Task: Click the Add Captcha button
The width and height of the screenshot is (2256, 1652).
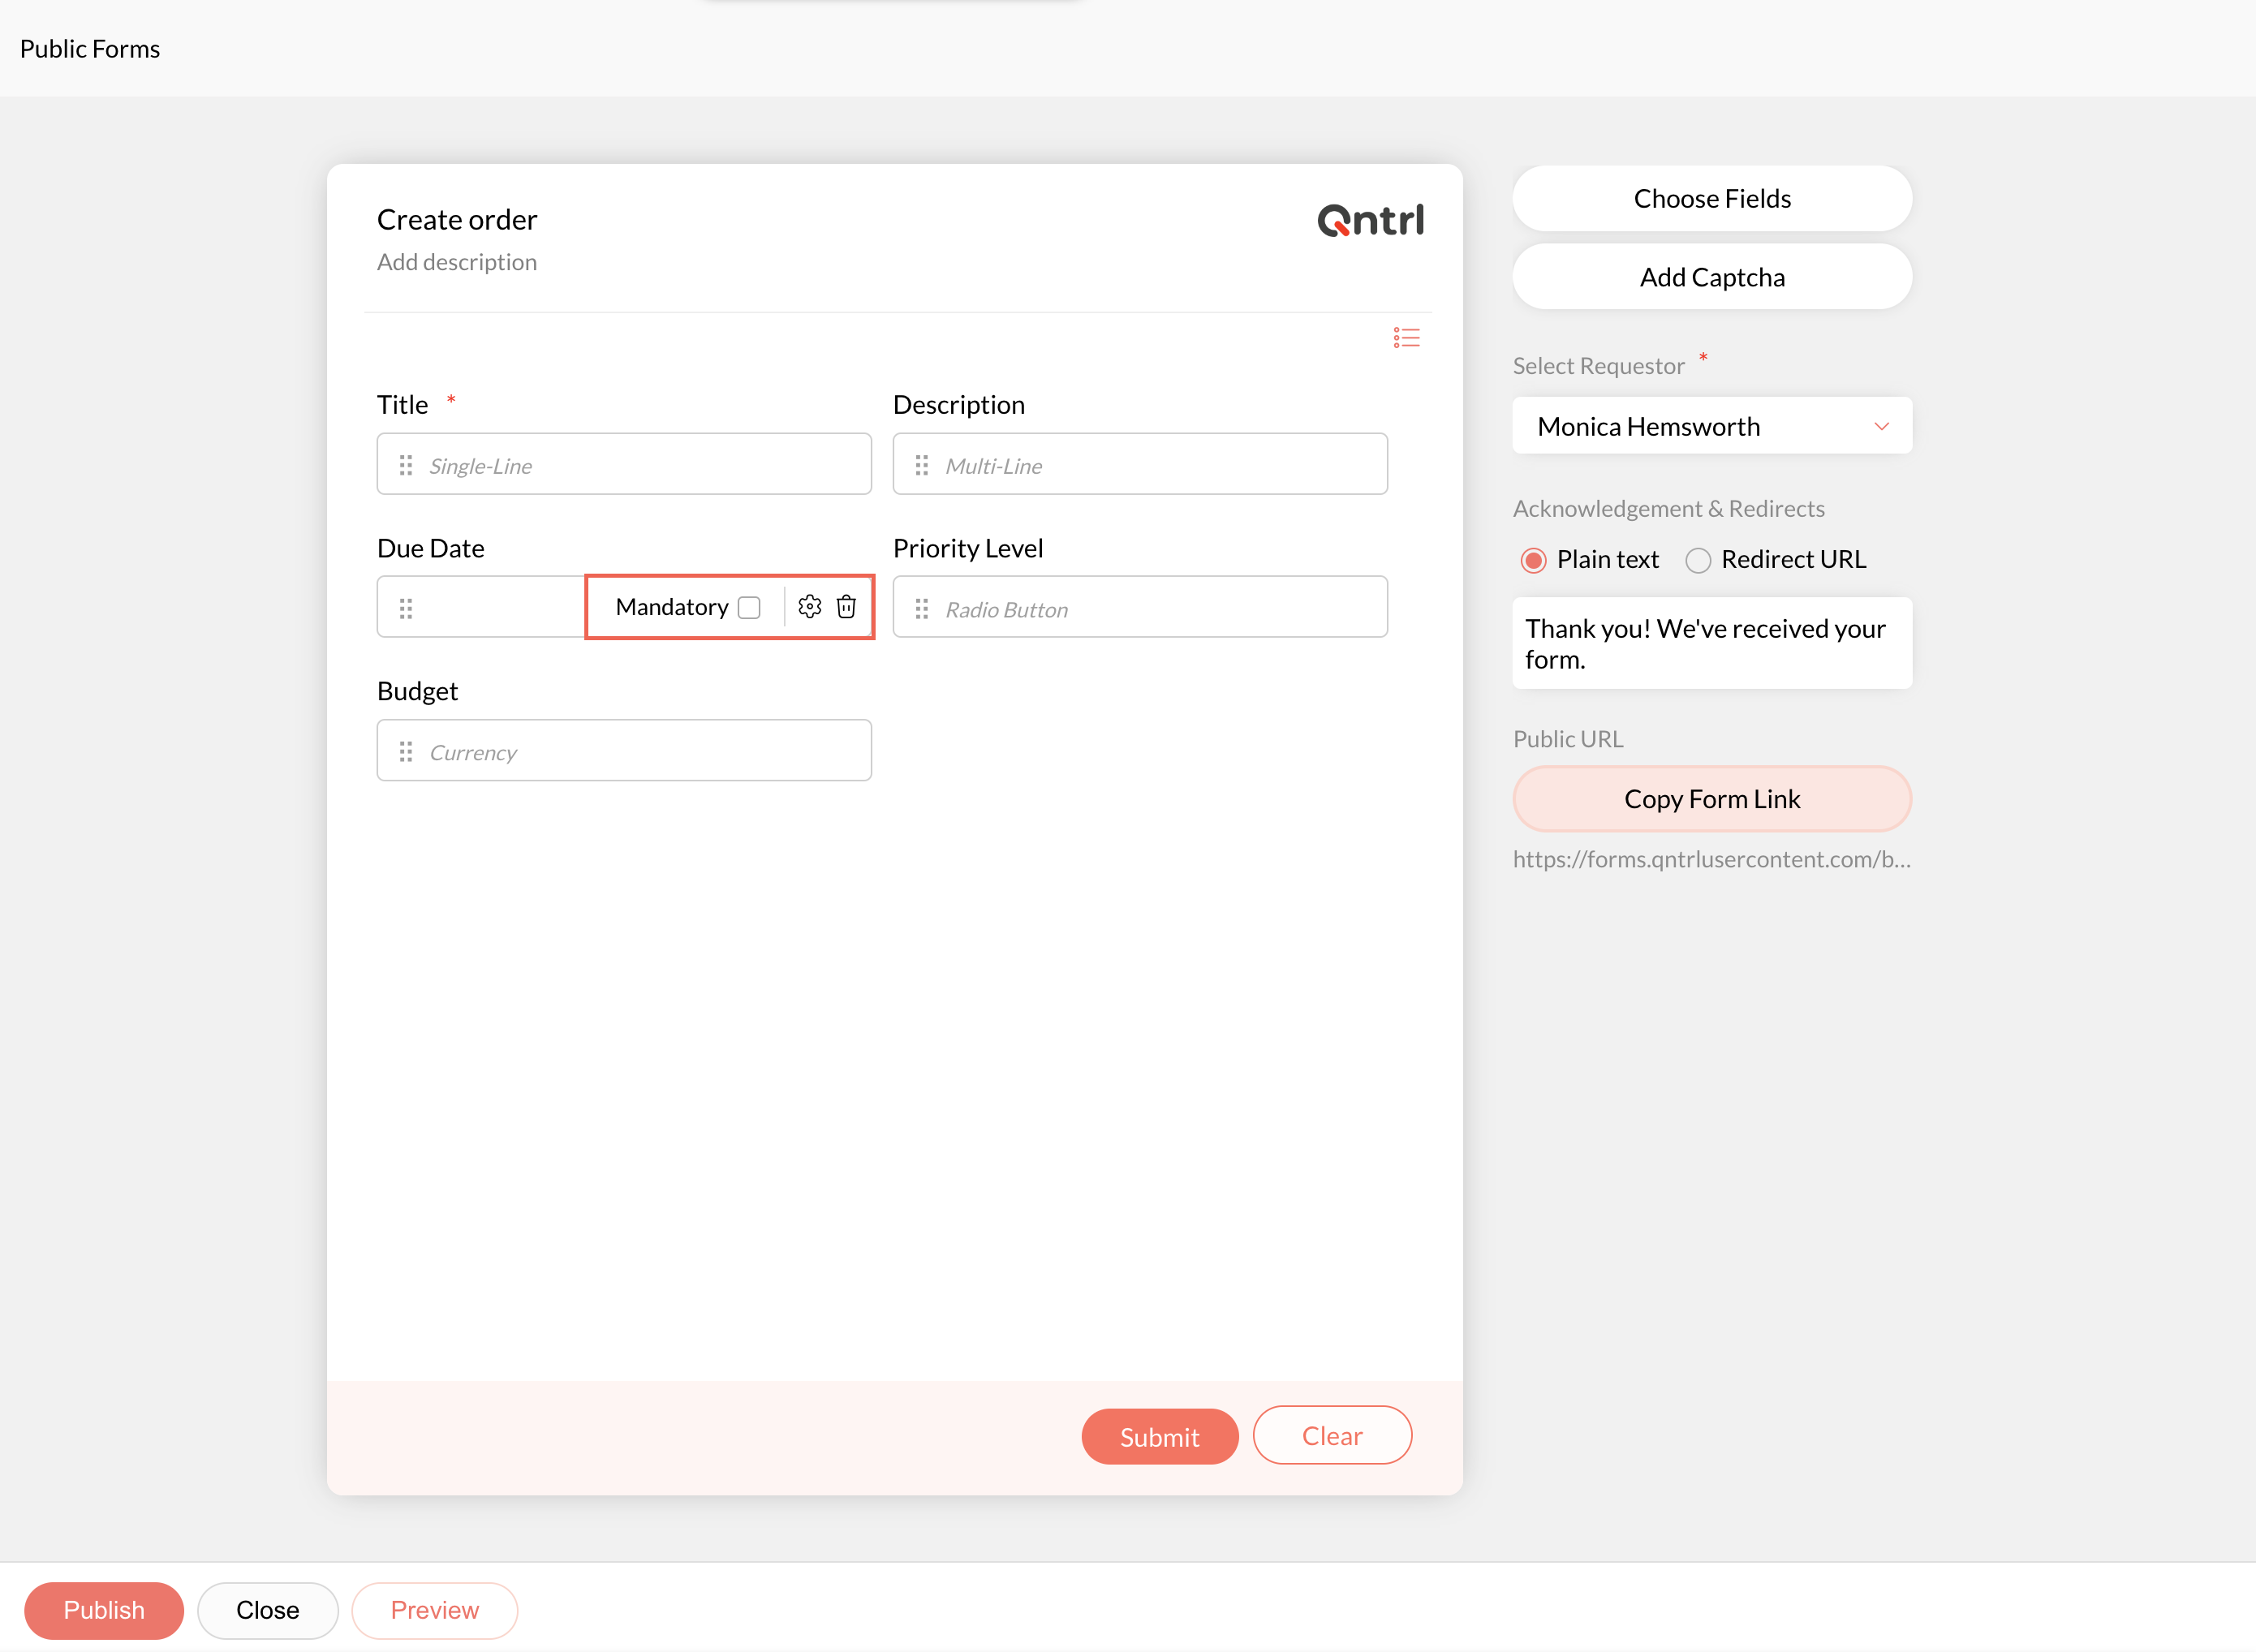Action: pyautogui.click(x=1711, y=277)
